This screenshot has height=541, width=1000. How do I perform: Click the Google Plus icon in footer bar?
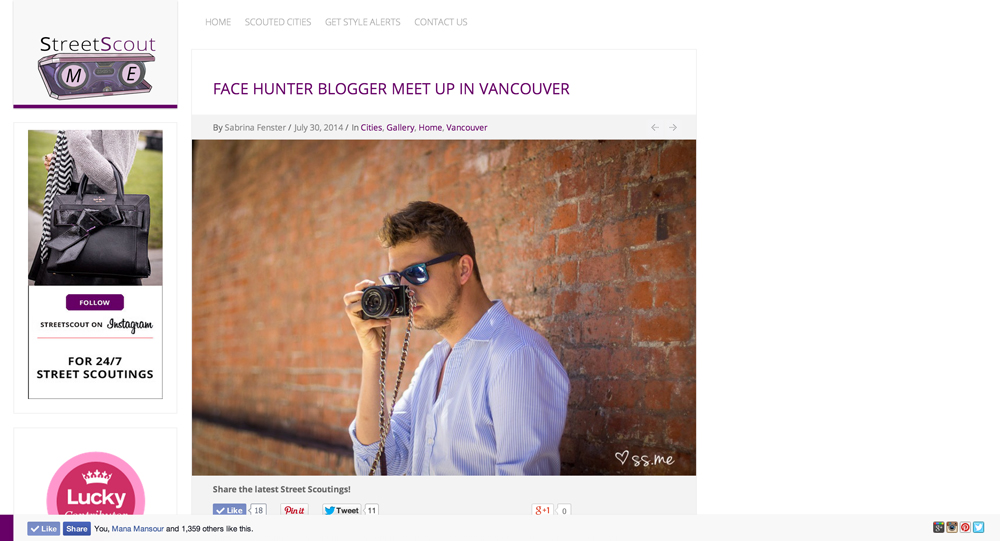click(x=938, y=527)
